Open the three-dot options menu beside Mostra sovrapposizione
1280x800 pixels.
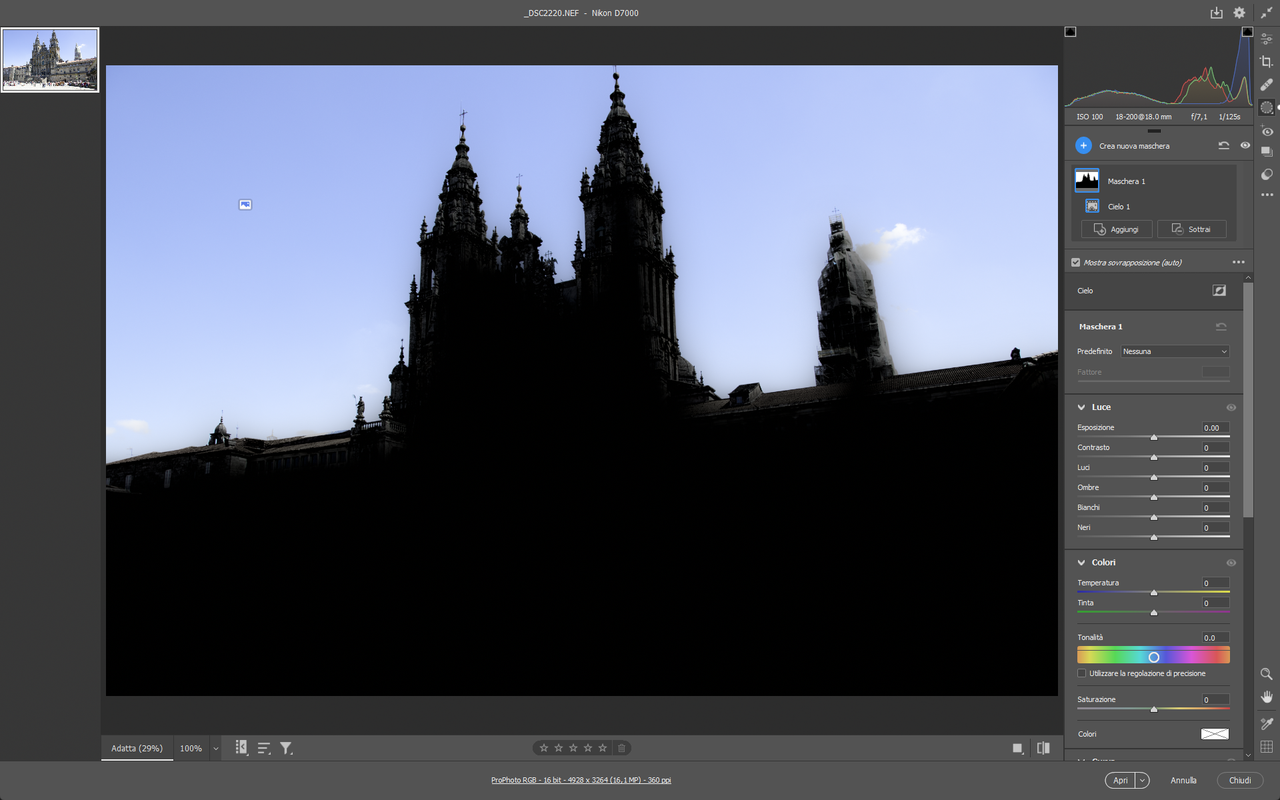click(1239, 261)
